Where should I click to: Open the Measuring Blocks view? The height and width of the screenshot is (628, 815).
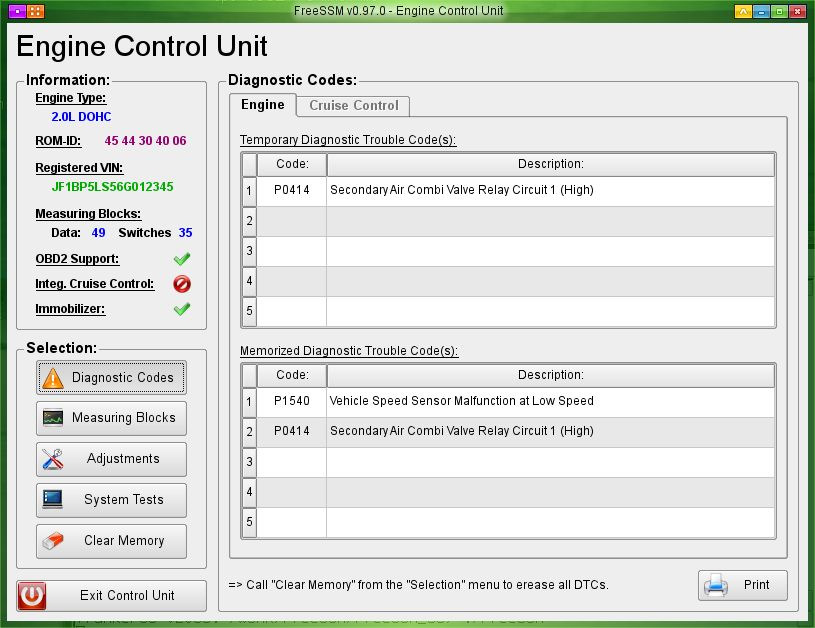[111, 418]
